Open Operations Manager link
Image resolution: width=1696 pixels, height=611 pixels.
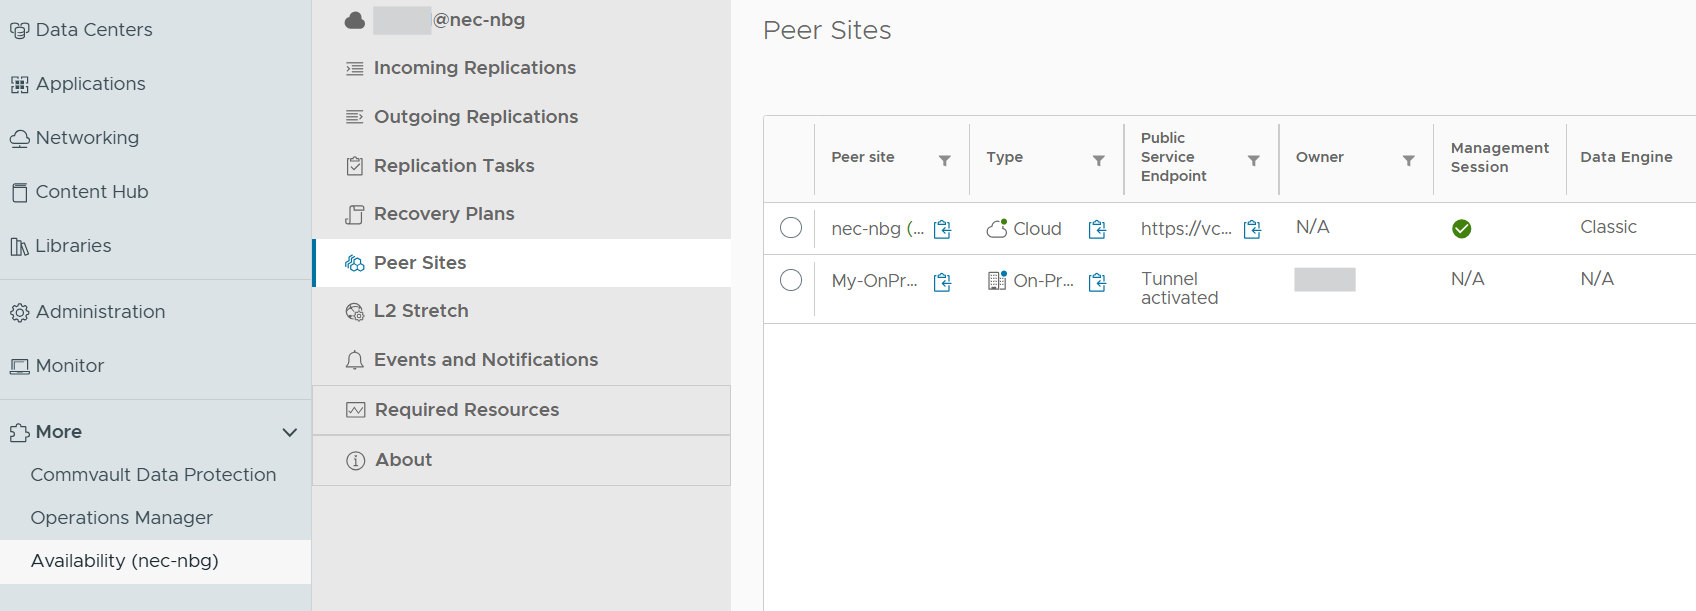[x=121, y=518]
